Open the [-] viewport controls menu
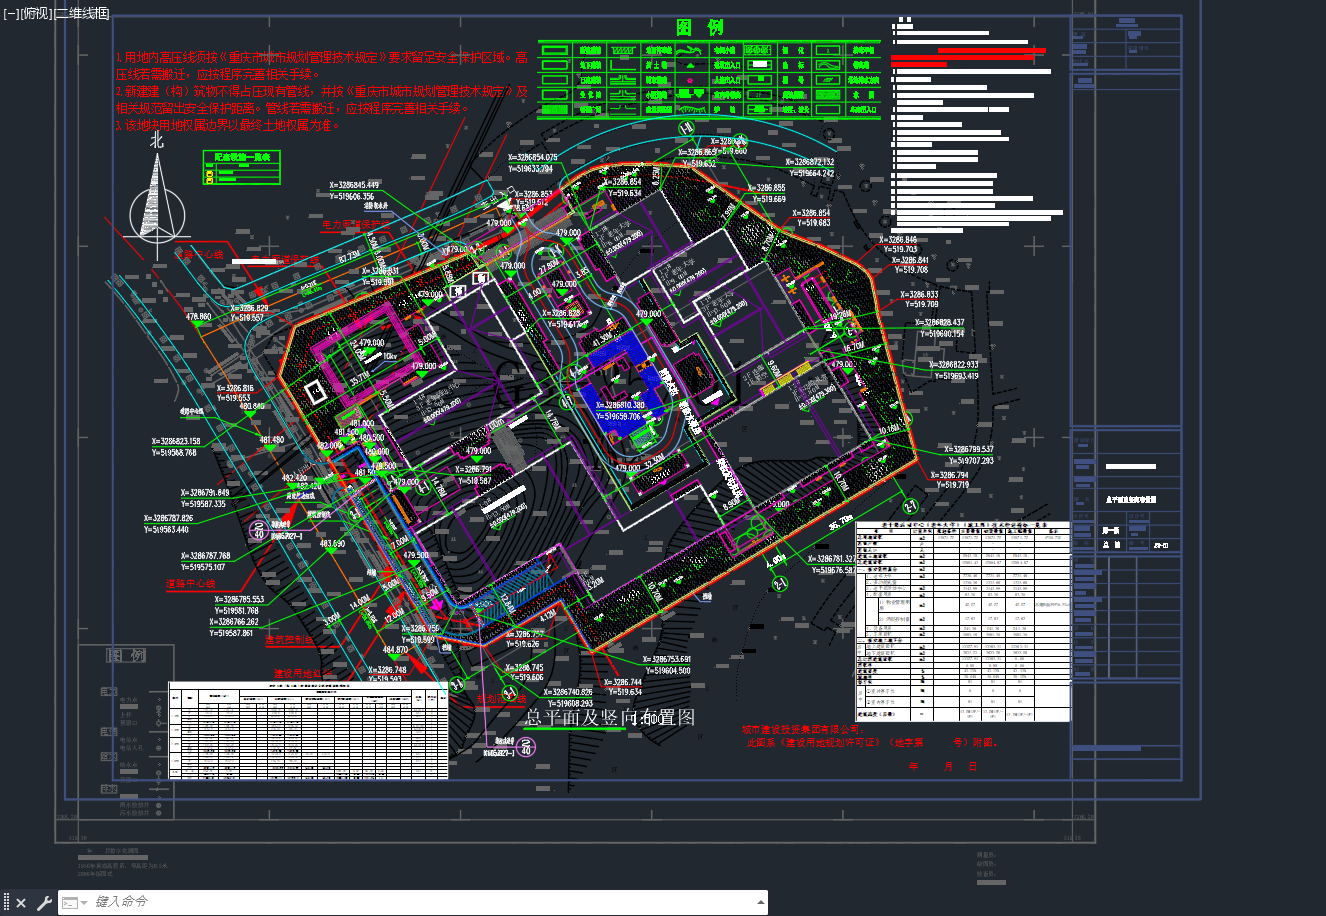 [x=11, y=13]
